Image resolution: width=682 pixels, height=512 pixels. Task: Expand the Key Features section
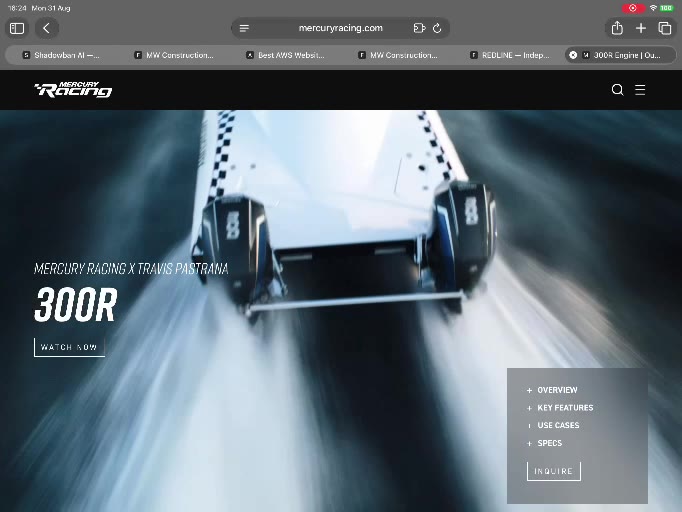[x=560, y=408]
